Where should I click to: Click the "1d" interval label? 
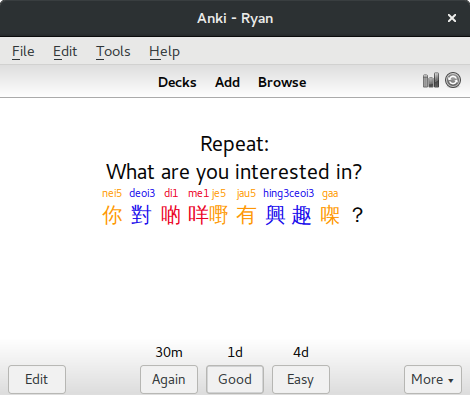(x=235, y=352)
